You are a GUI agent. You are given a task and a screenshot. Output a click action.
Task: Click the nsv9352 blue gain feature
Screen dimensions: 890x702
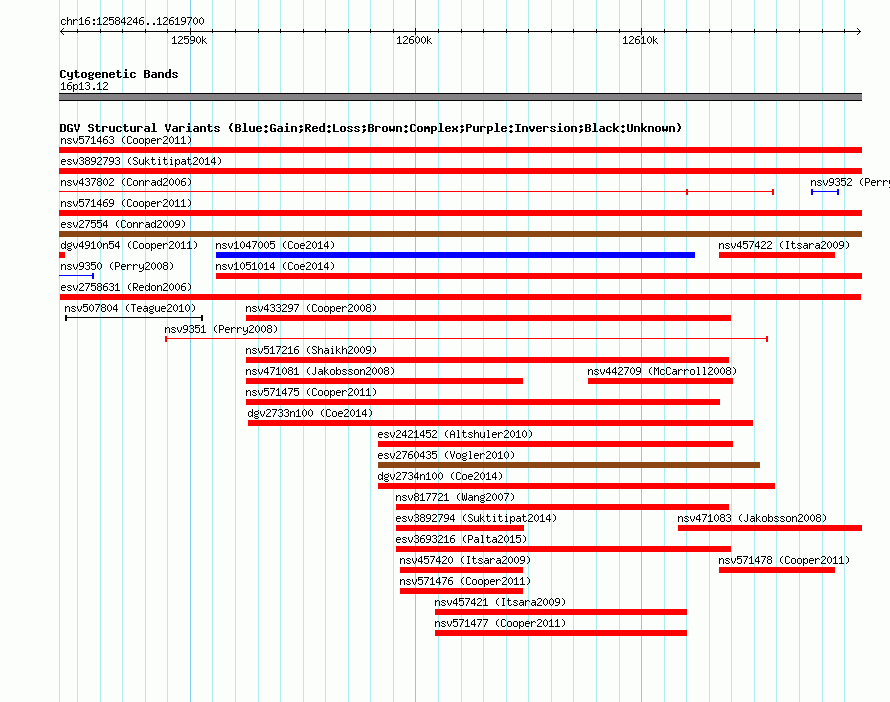point(825,192)
